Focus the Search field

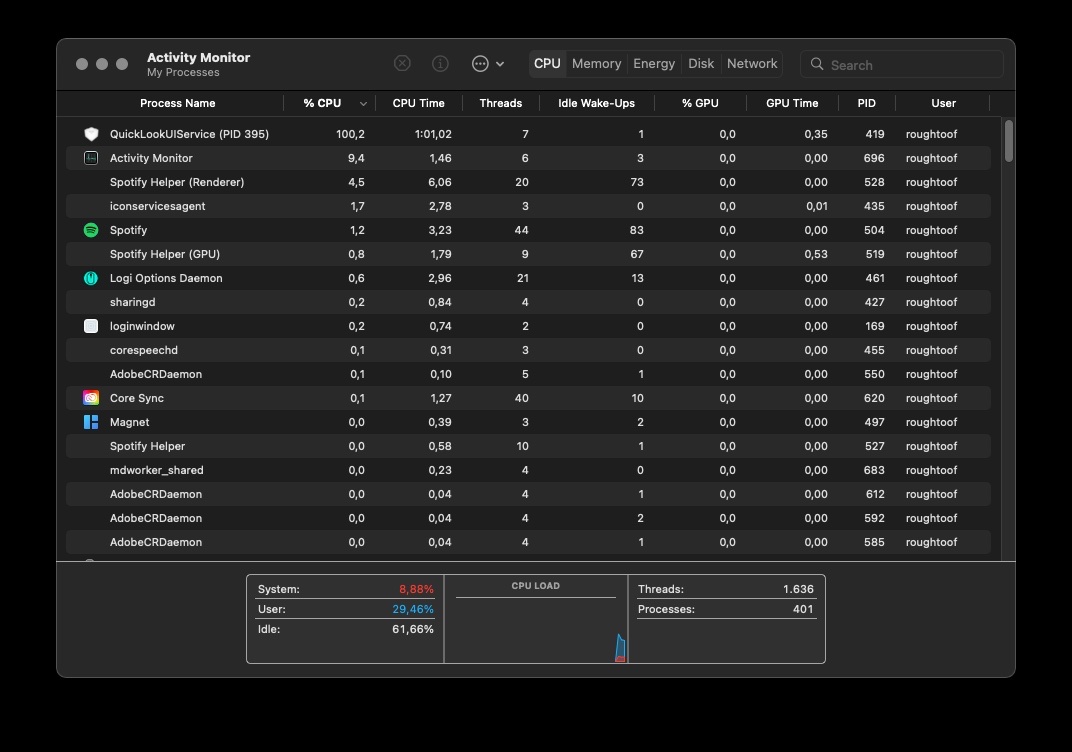click(x=902, y=64)
